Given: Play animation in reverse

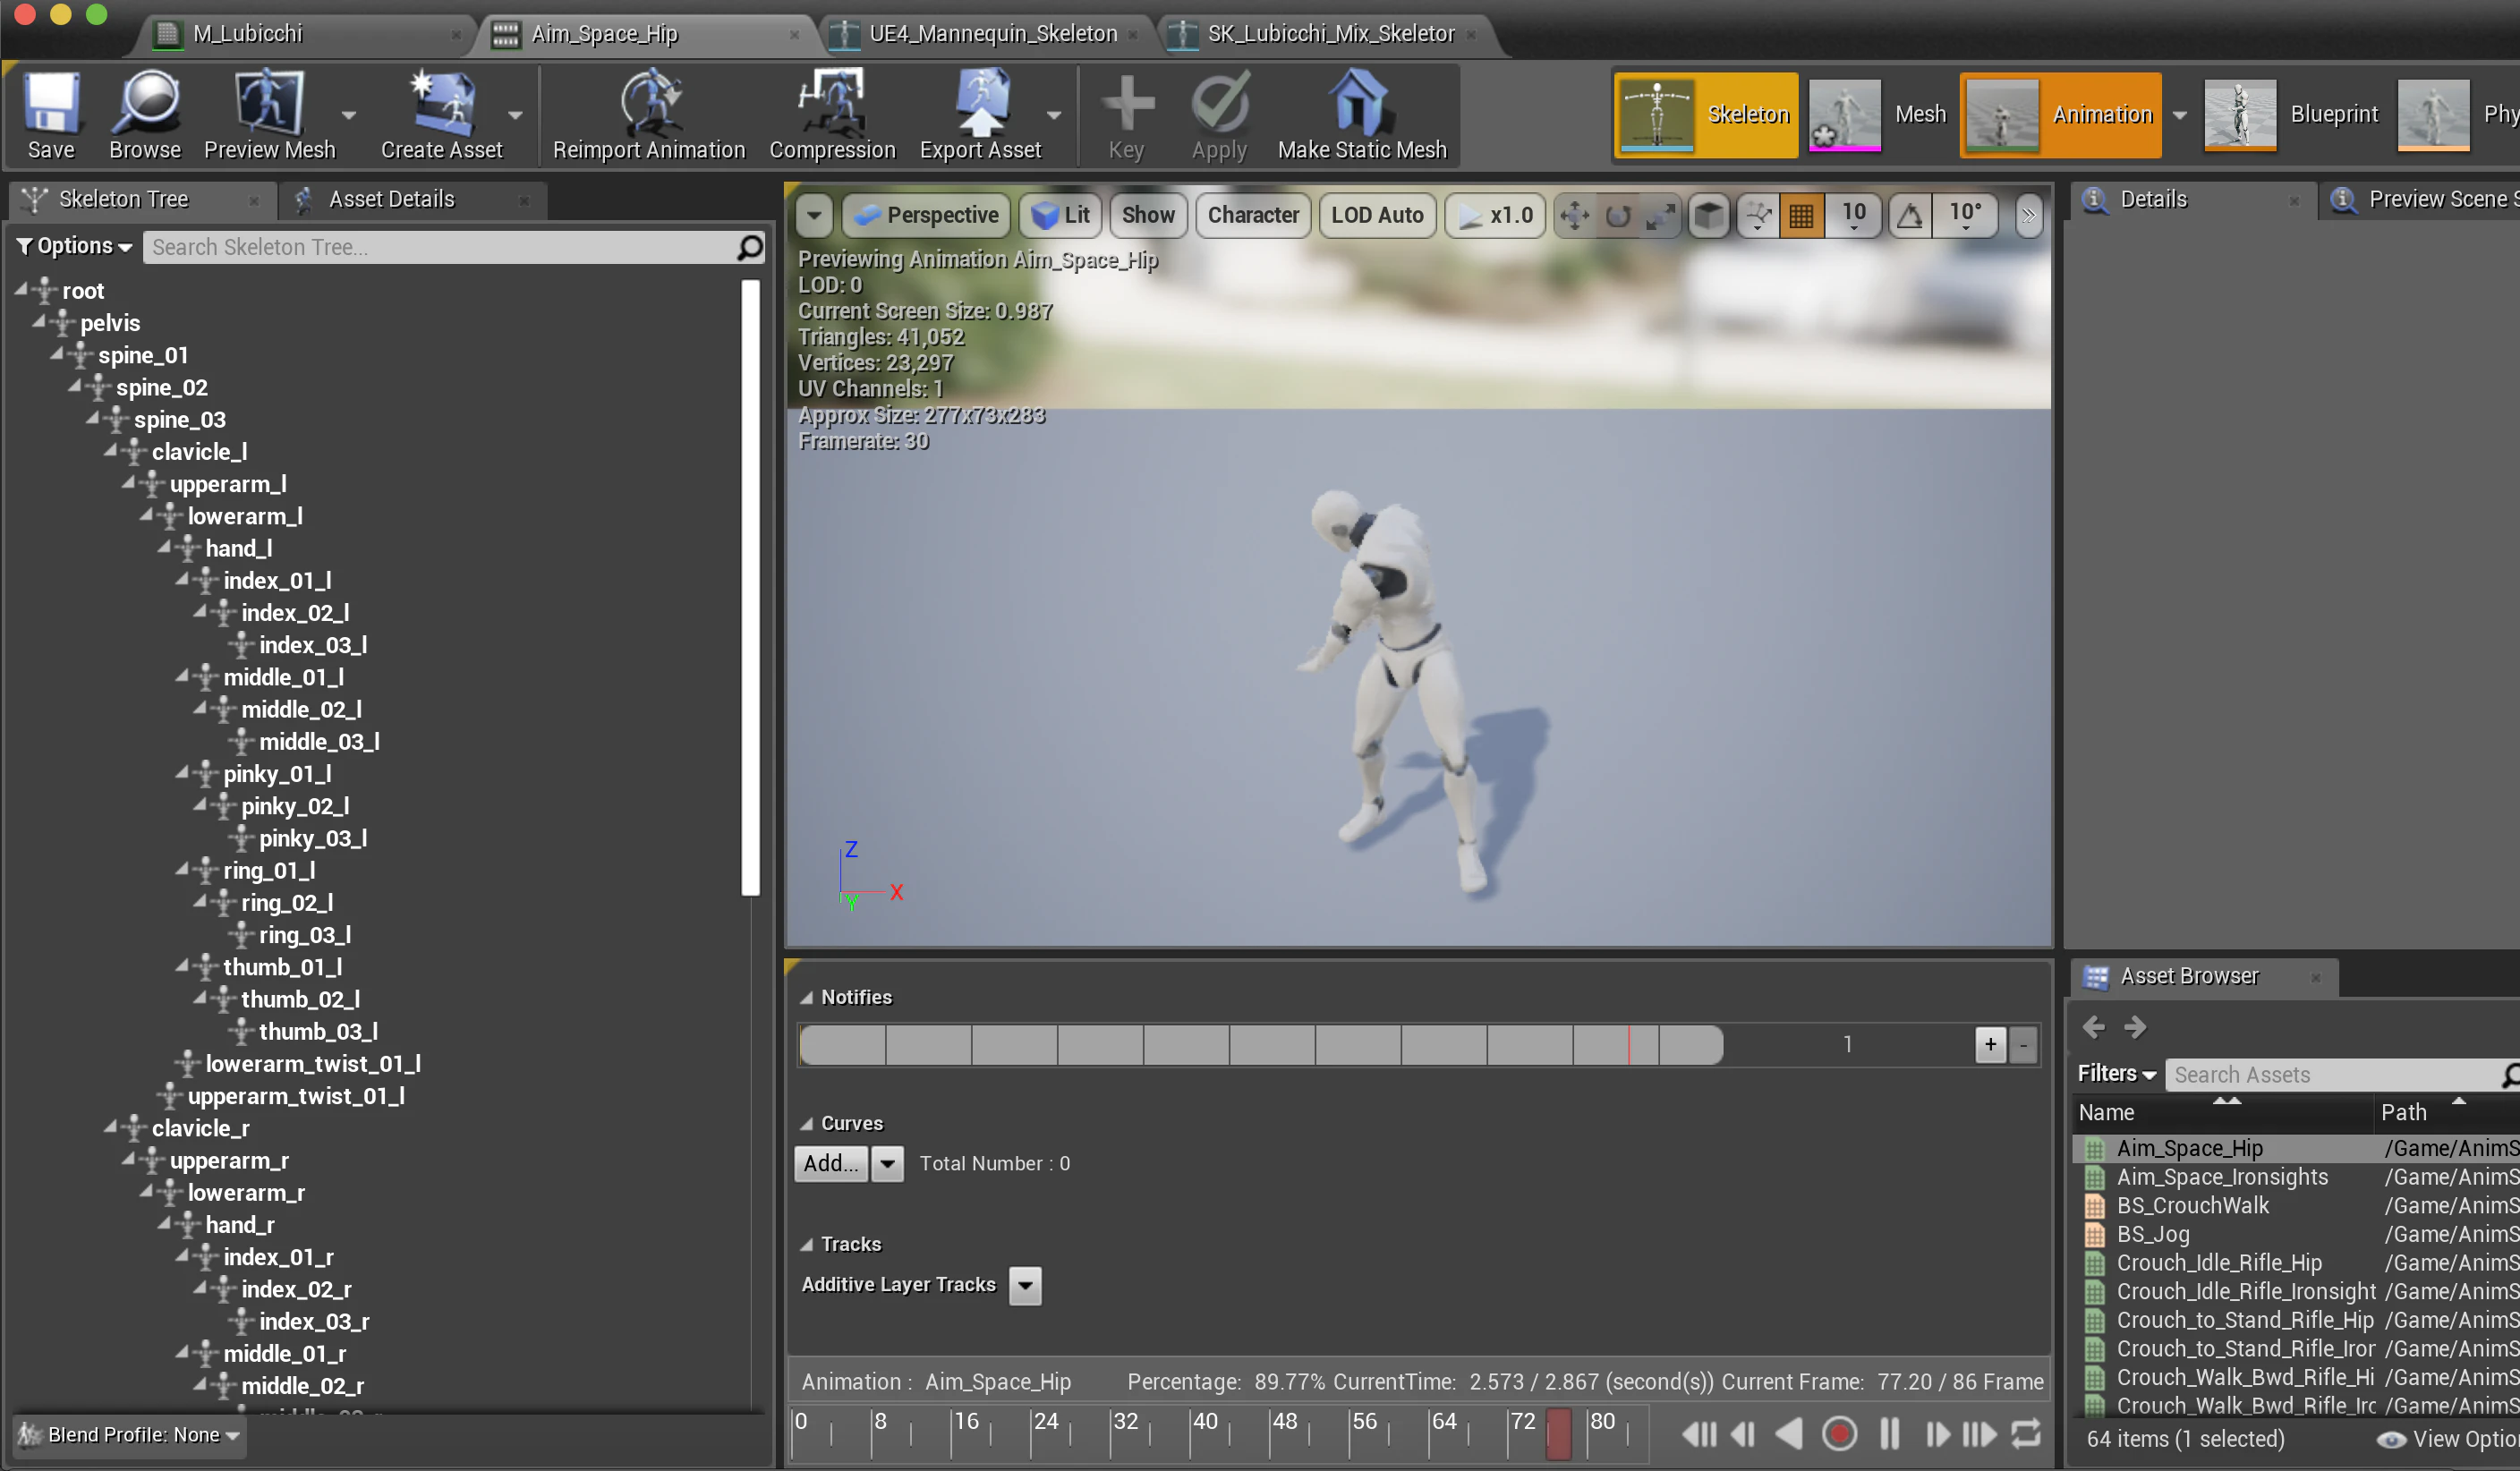Looking at the screenshot, I should point(1789,1434).
